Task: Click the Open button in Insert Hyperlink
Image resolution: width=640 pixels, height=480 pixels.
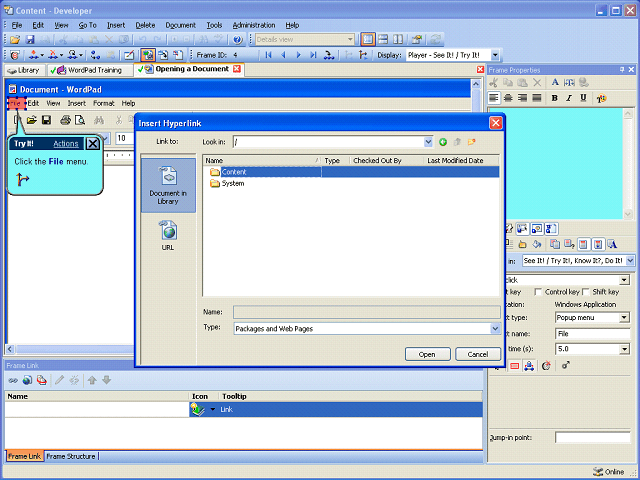Action: coord(427,354)
